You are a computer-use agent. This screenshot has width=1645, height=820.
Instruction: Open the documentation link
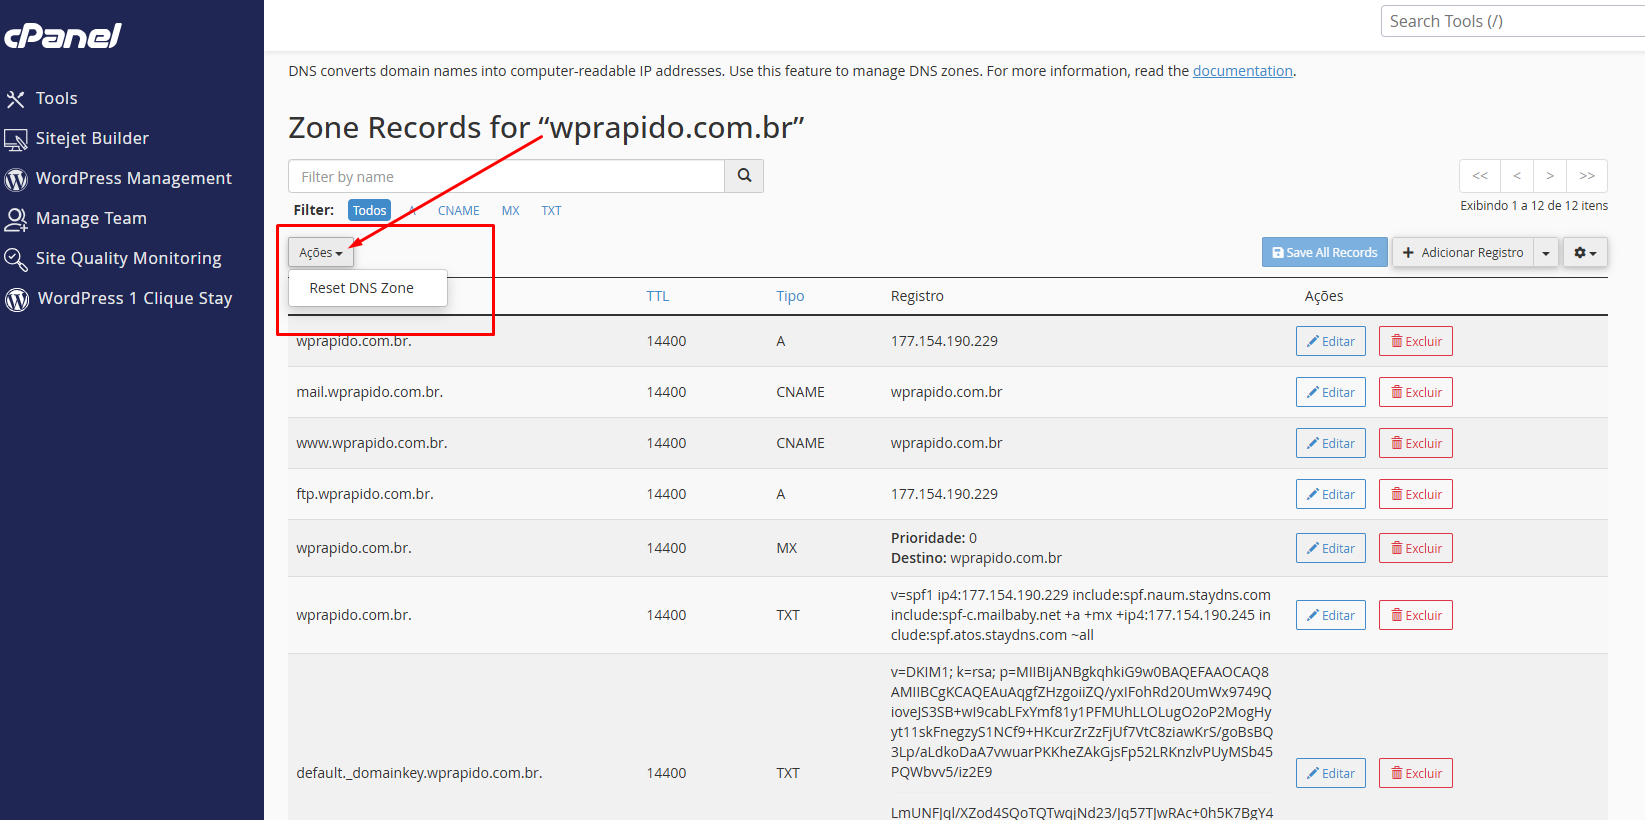pos(1242,71)
